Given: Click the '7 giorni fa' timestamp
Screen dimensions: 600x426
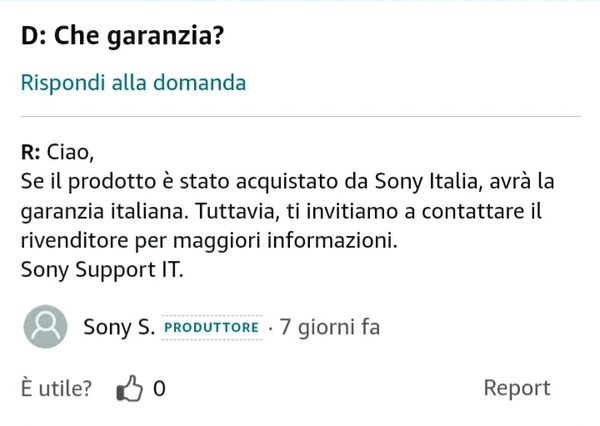Looking at the screenshot, I should click(330, 327).
